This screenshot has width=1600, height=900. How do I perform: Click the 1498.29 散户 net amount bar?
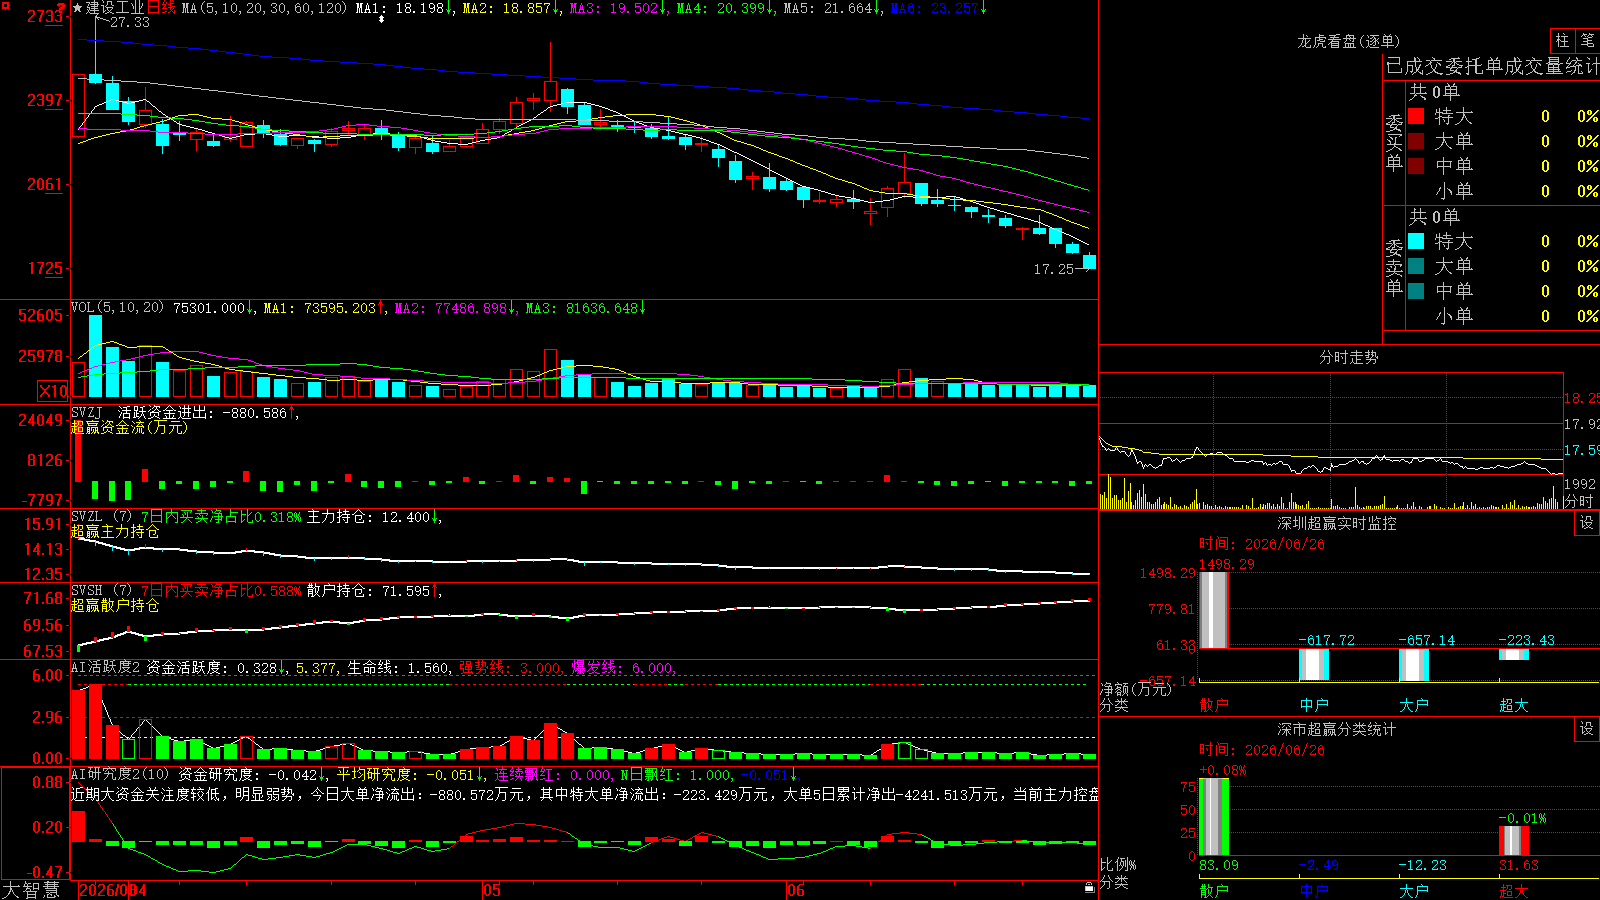click(x=1214, y=610)
